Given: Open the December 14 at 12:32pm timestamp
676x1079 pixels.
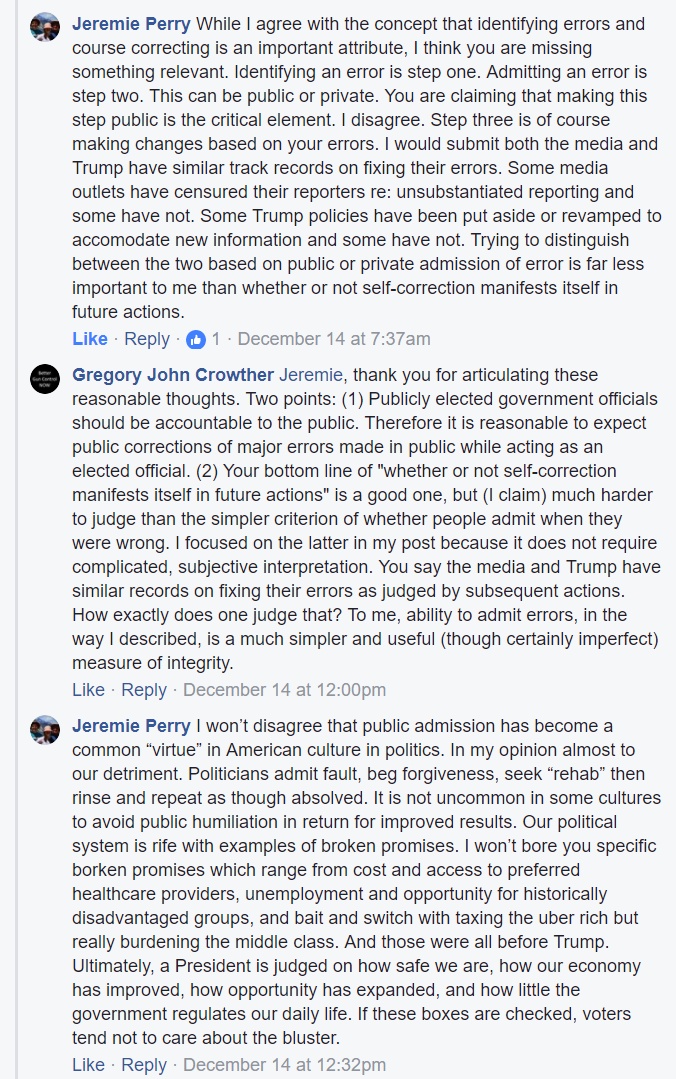Looking at the screenshot, I should pos(284,1065).
